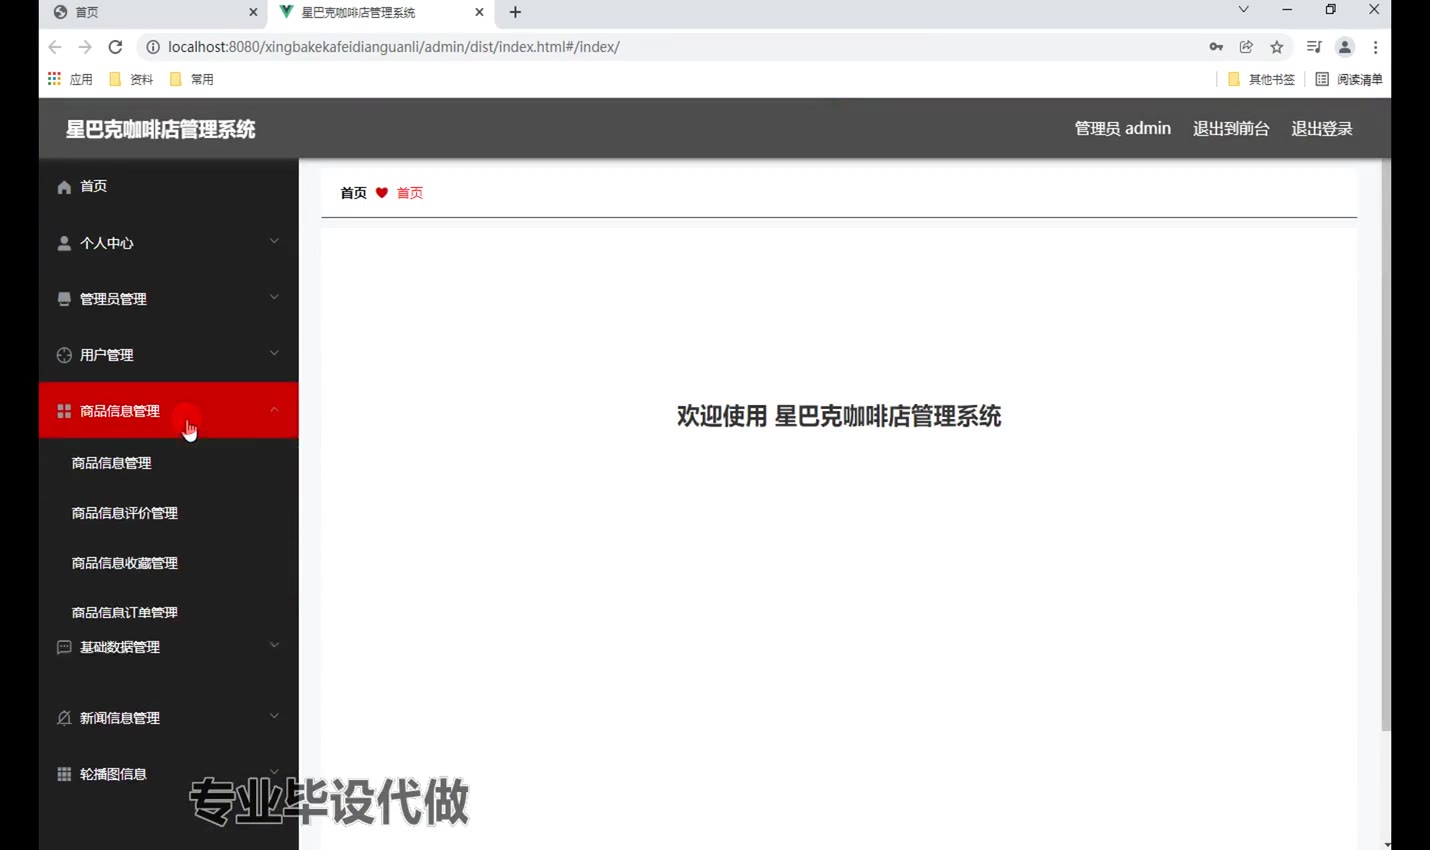Expand the 基础数据管理 chevron
Screen dimensions: 1430x850
(274, 645)
